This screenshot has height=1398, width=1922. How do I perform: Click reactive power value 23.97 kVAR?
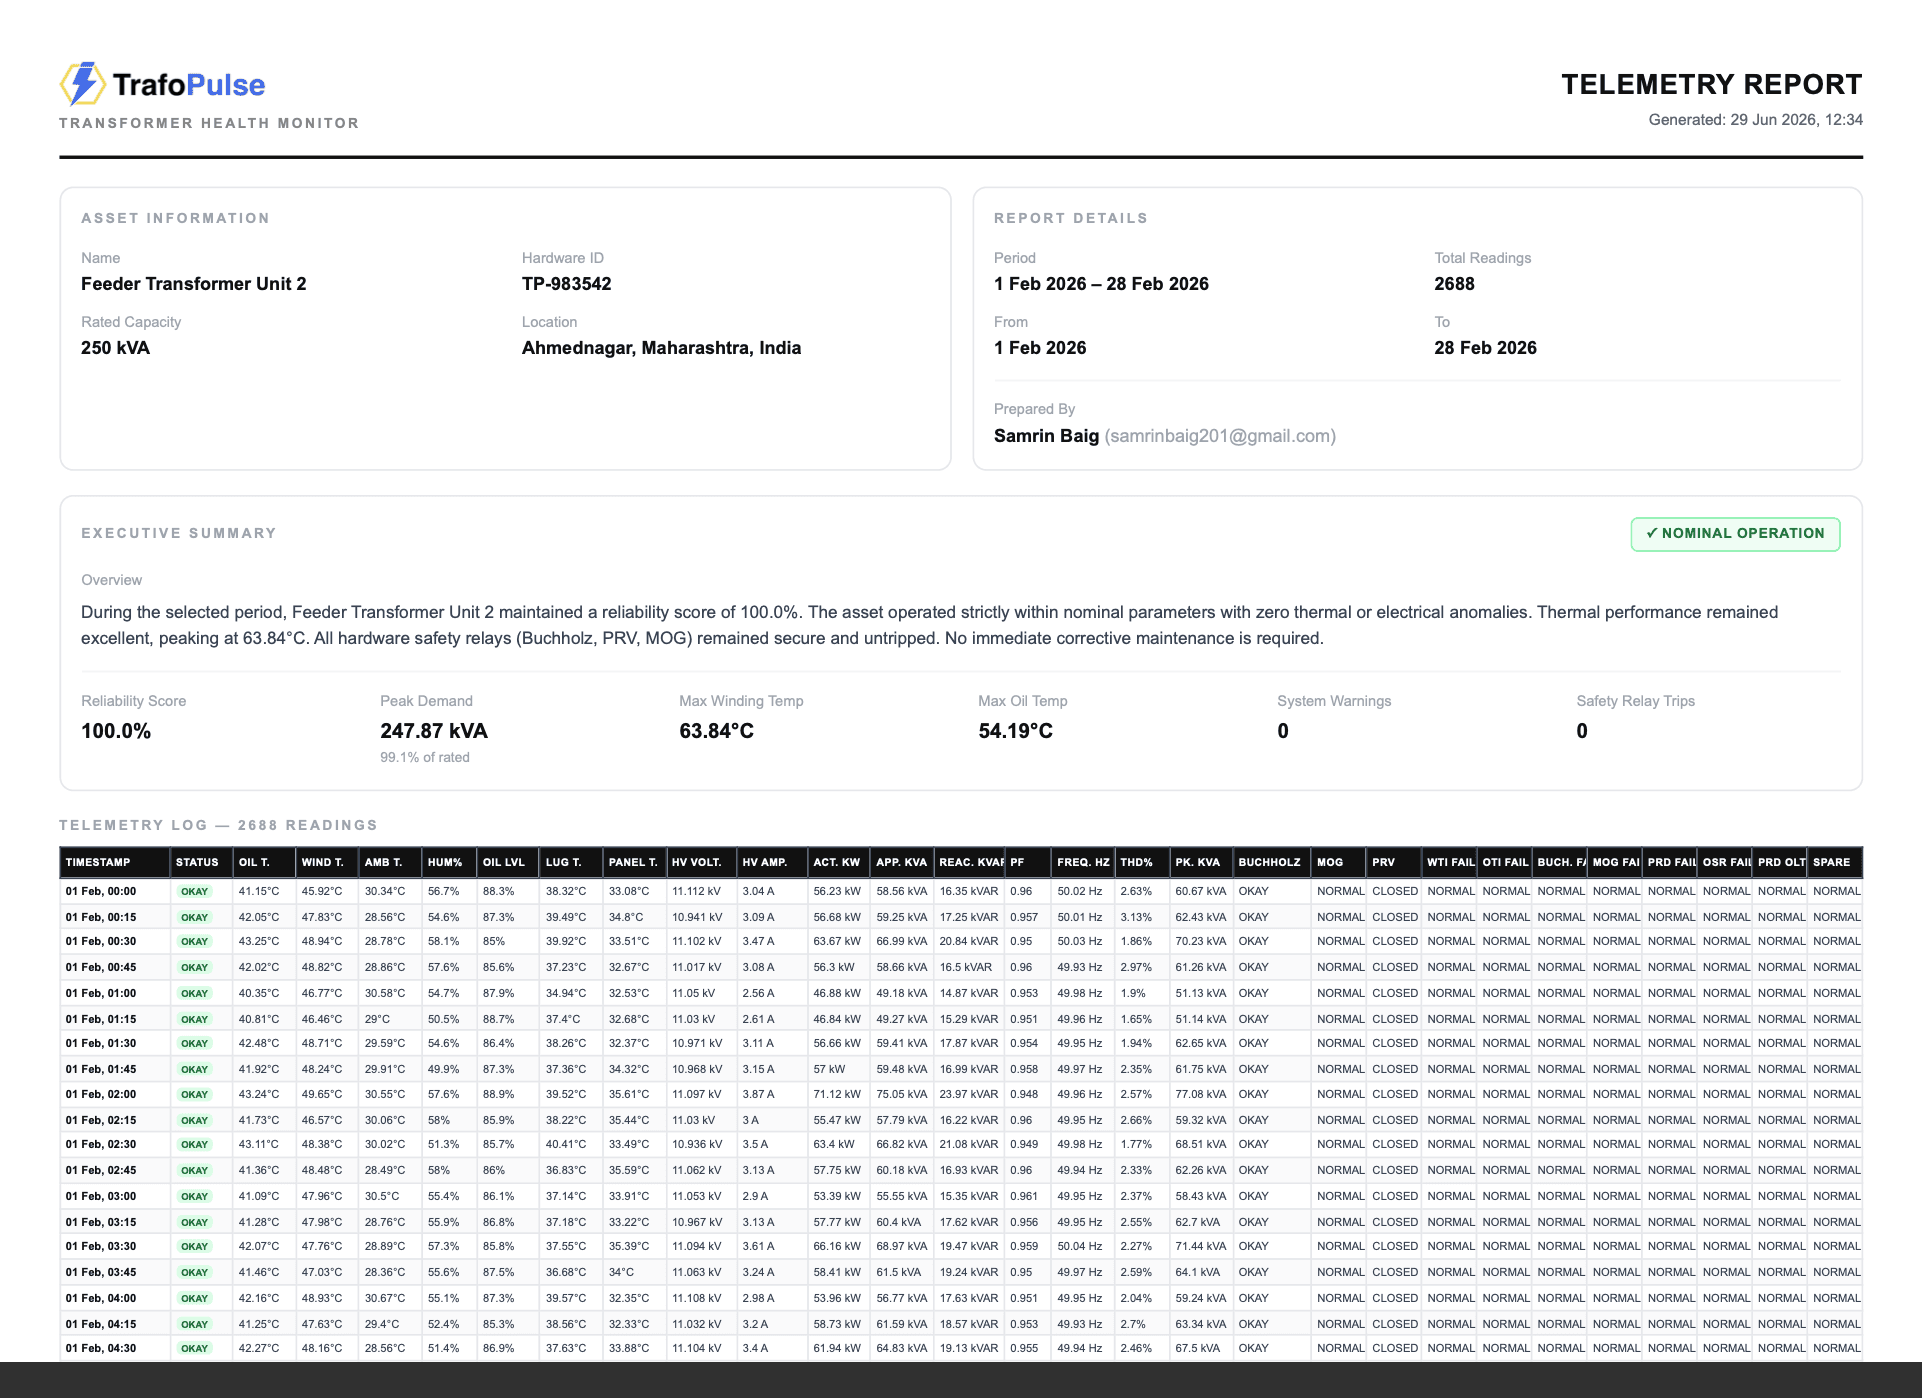969,1094
